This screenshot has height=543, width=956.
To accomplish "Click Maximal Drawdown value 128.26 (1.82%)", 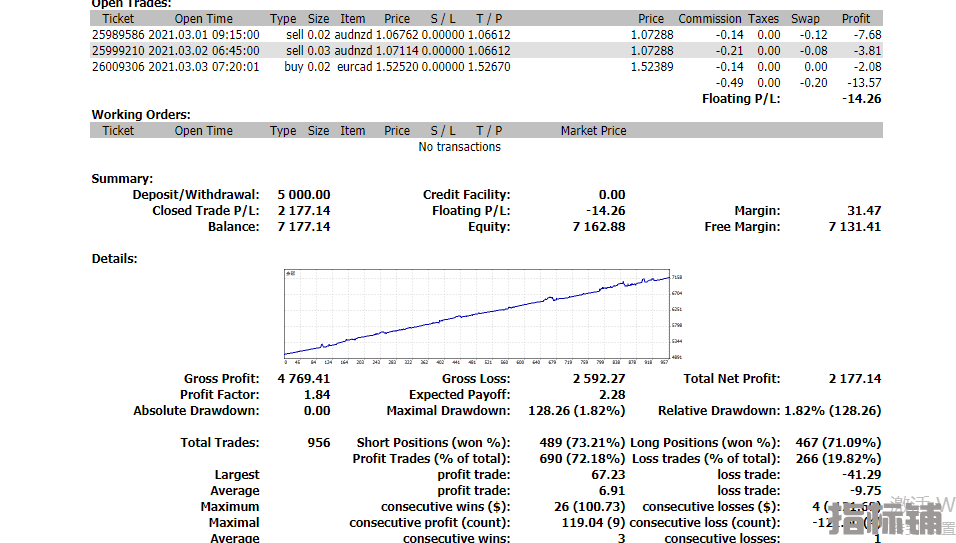I will [576, 411].
